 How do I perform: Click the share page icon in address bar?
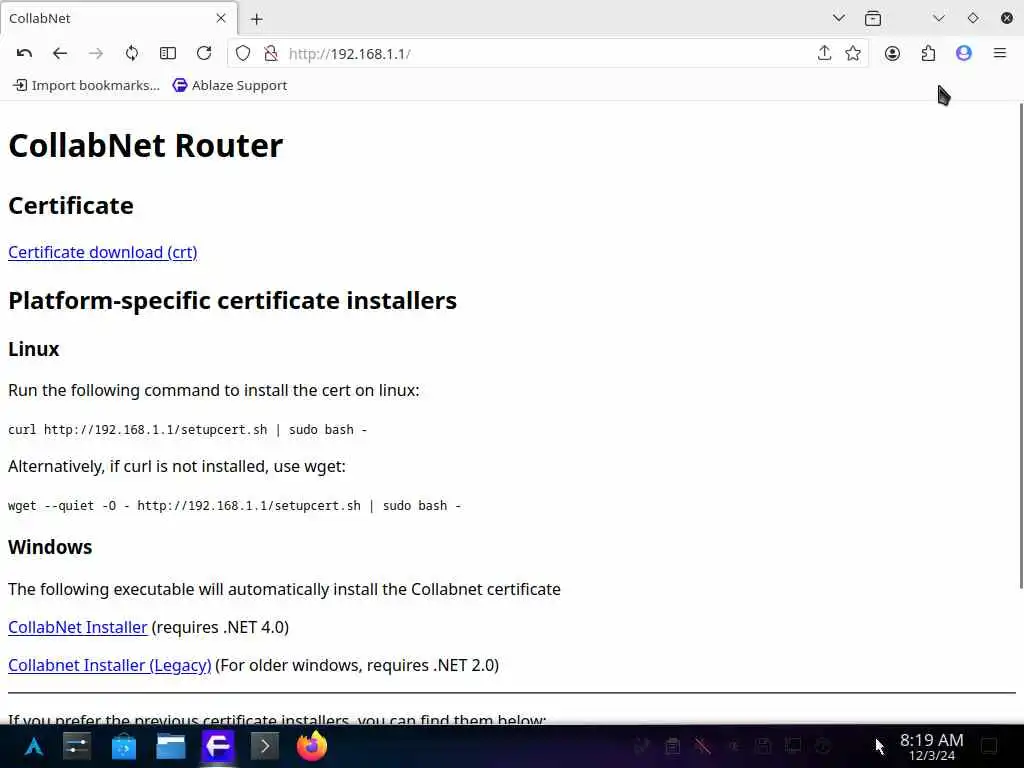click(x=824, y=54)
